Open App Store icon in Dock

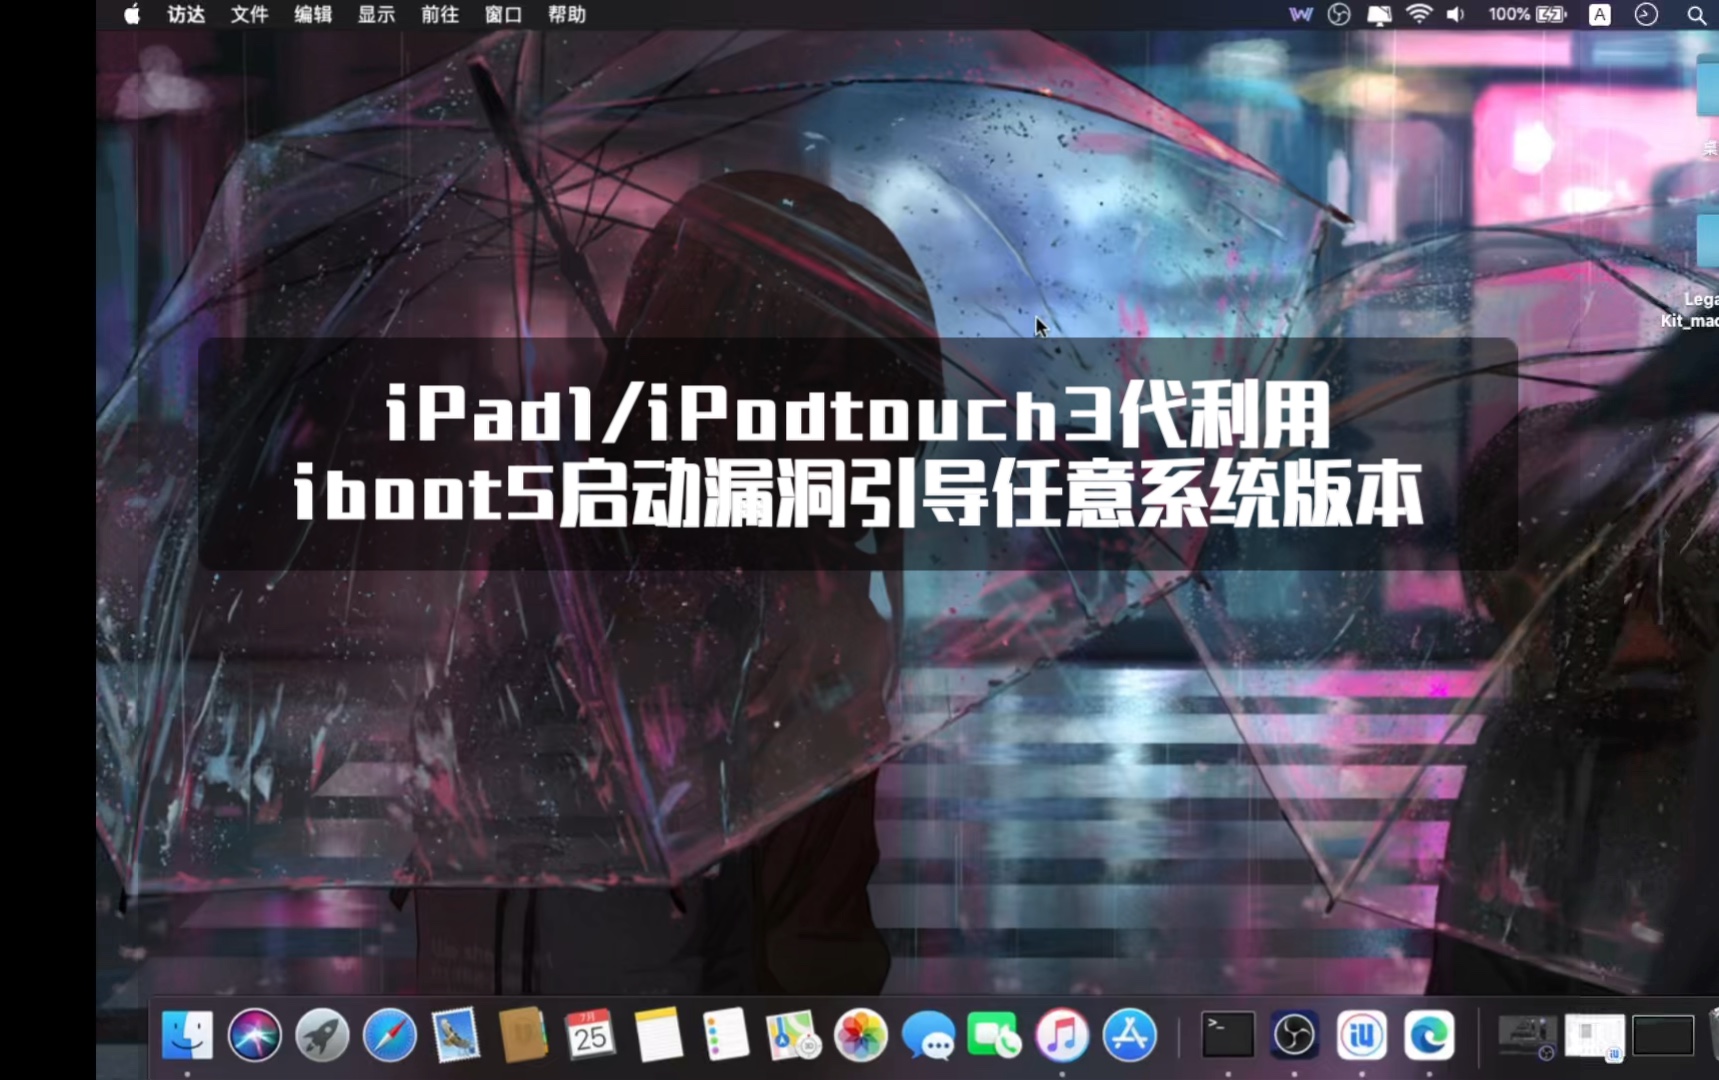(x=1130, y=1035)
